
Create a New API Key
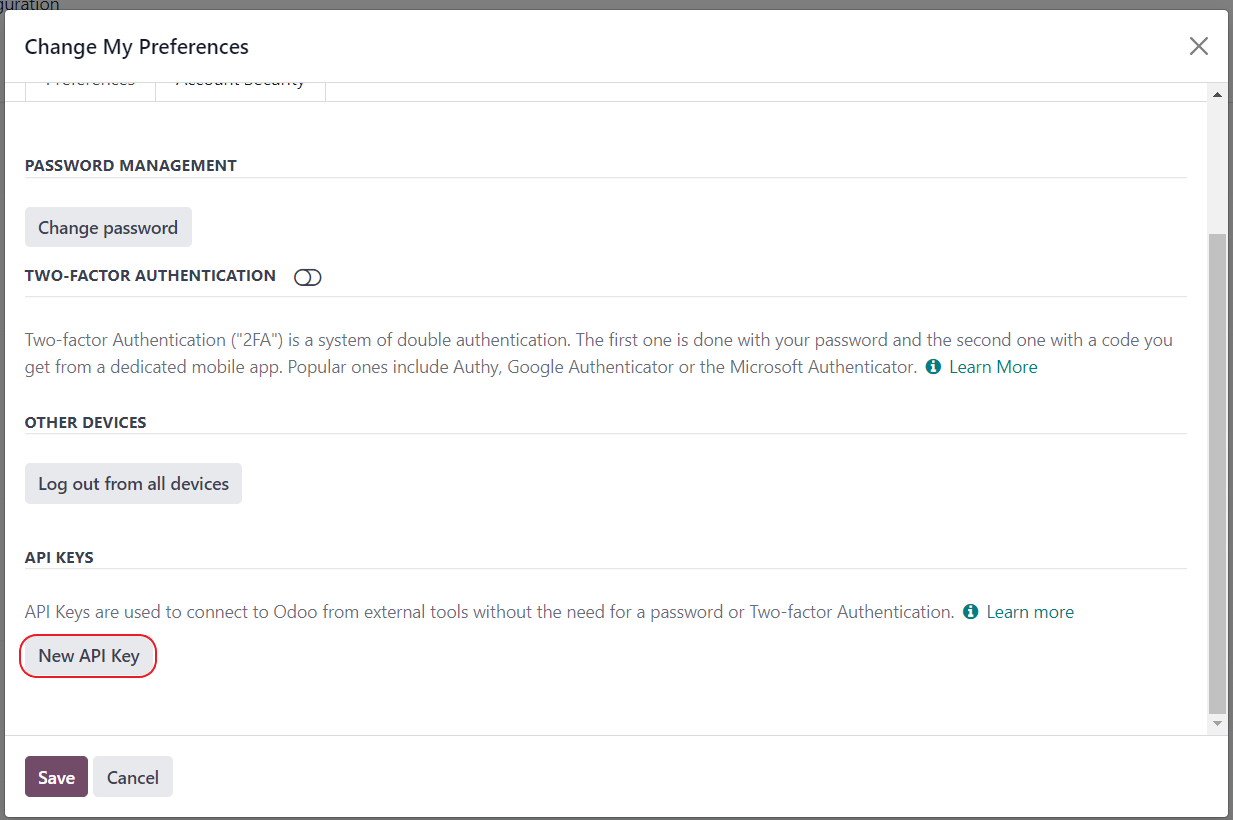click(88, 656)
